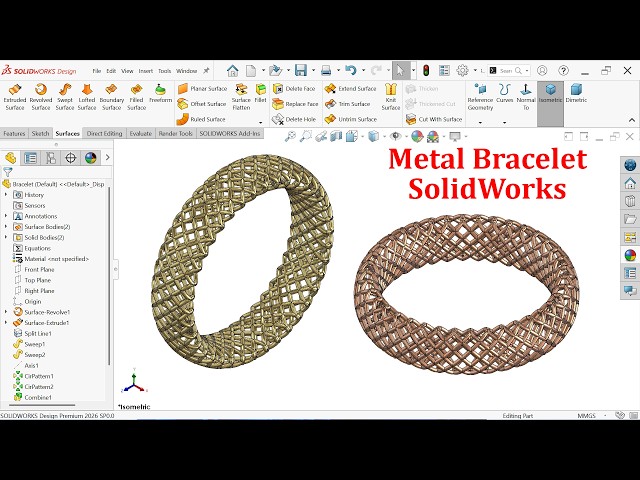Open the PropertyManager tab
The width and height of the screenshot is (640, 480).
click(x=31, y=158)
